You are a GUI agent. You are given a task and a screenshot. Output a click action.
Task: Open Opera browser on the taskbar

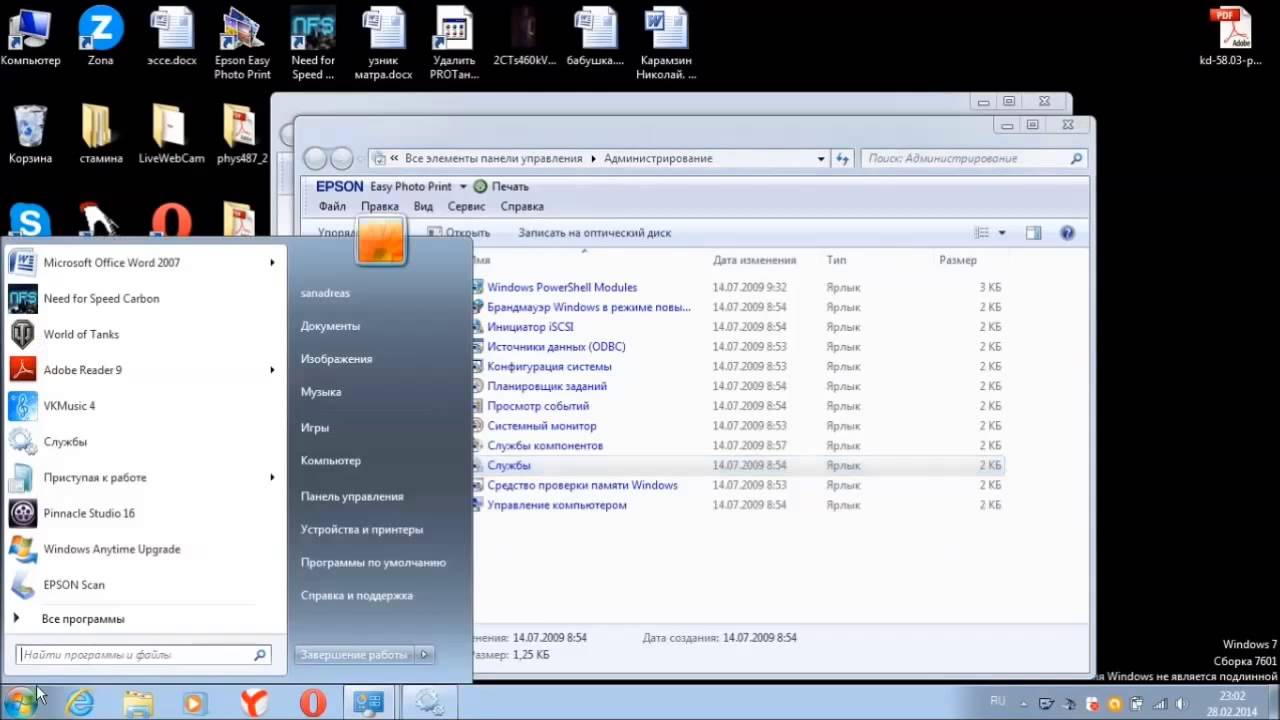313,703
